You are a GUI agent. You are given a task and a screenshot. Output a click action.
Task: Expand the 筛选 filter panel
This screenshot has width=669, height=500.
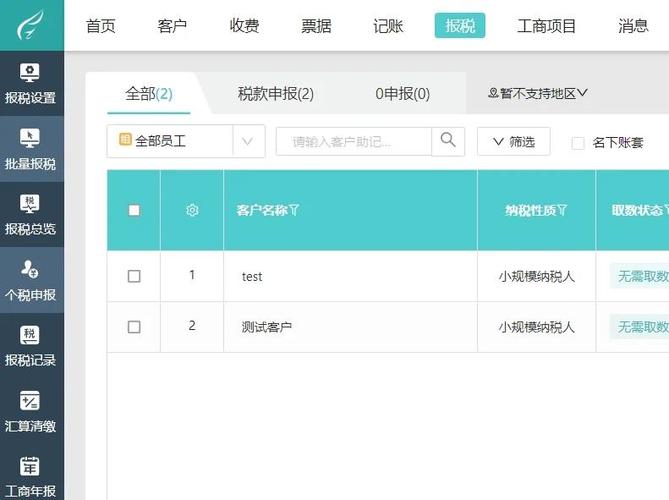(514, 141)
